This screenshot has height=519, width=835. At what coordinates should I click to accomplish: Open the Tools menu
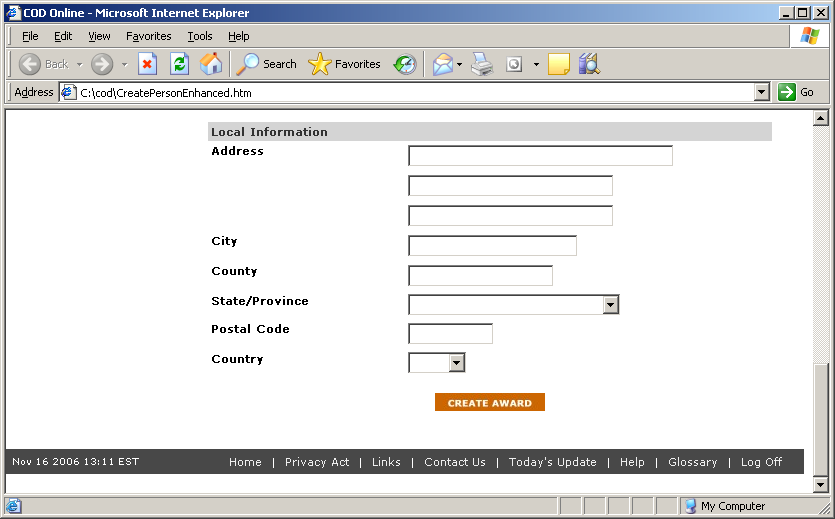(x=200, y=36)
